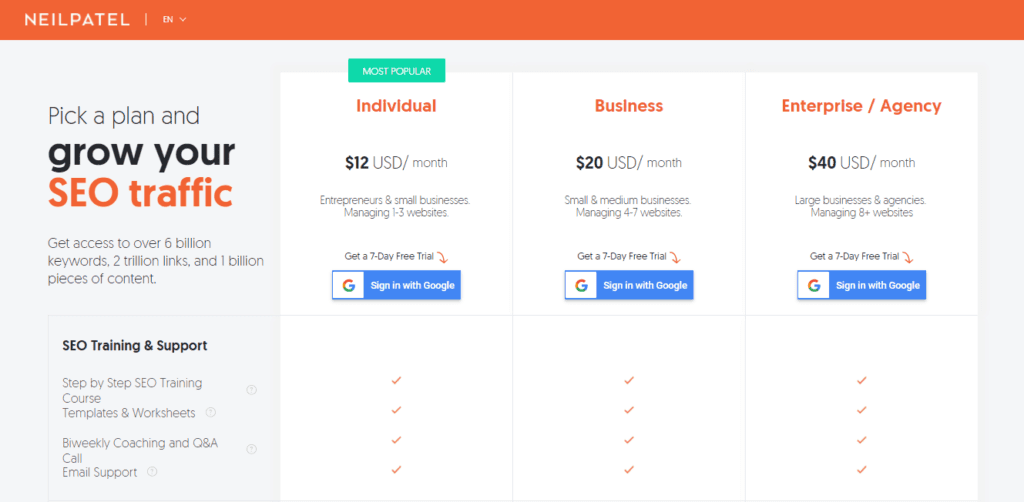Click Email Support checkmark in Enterprise column
1024x502 pixels.
click(861, 469)
